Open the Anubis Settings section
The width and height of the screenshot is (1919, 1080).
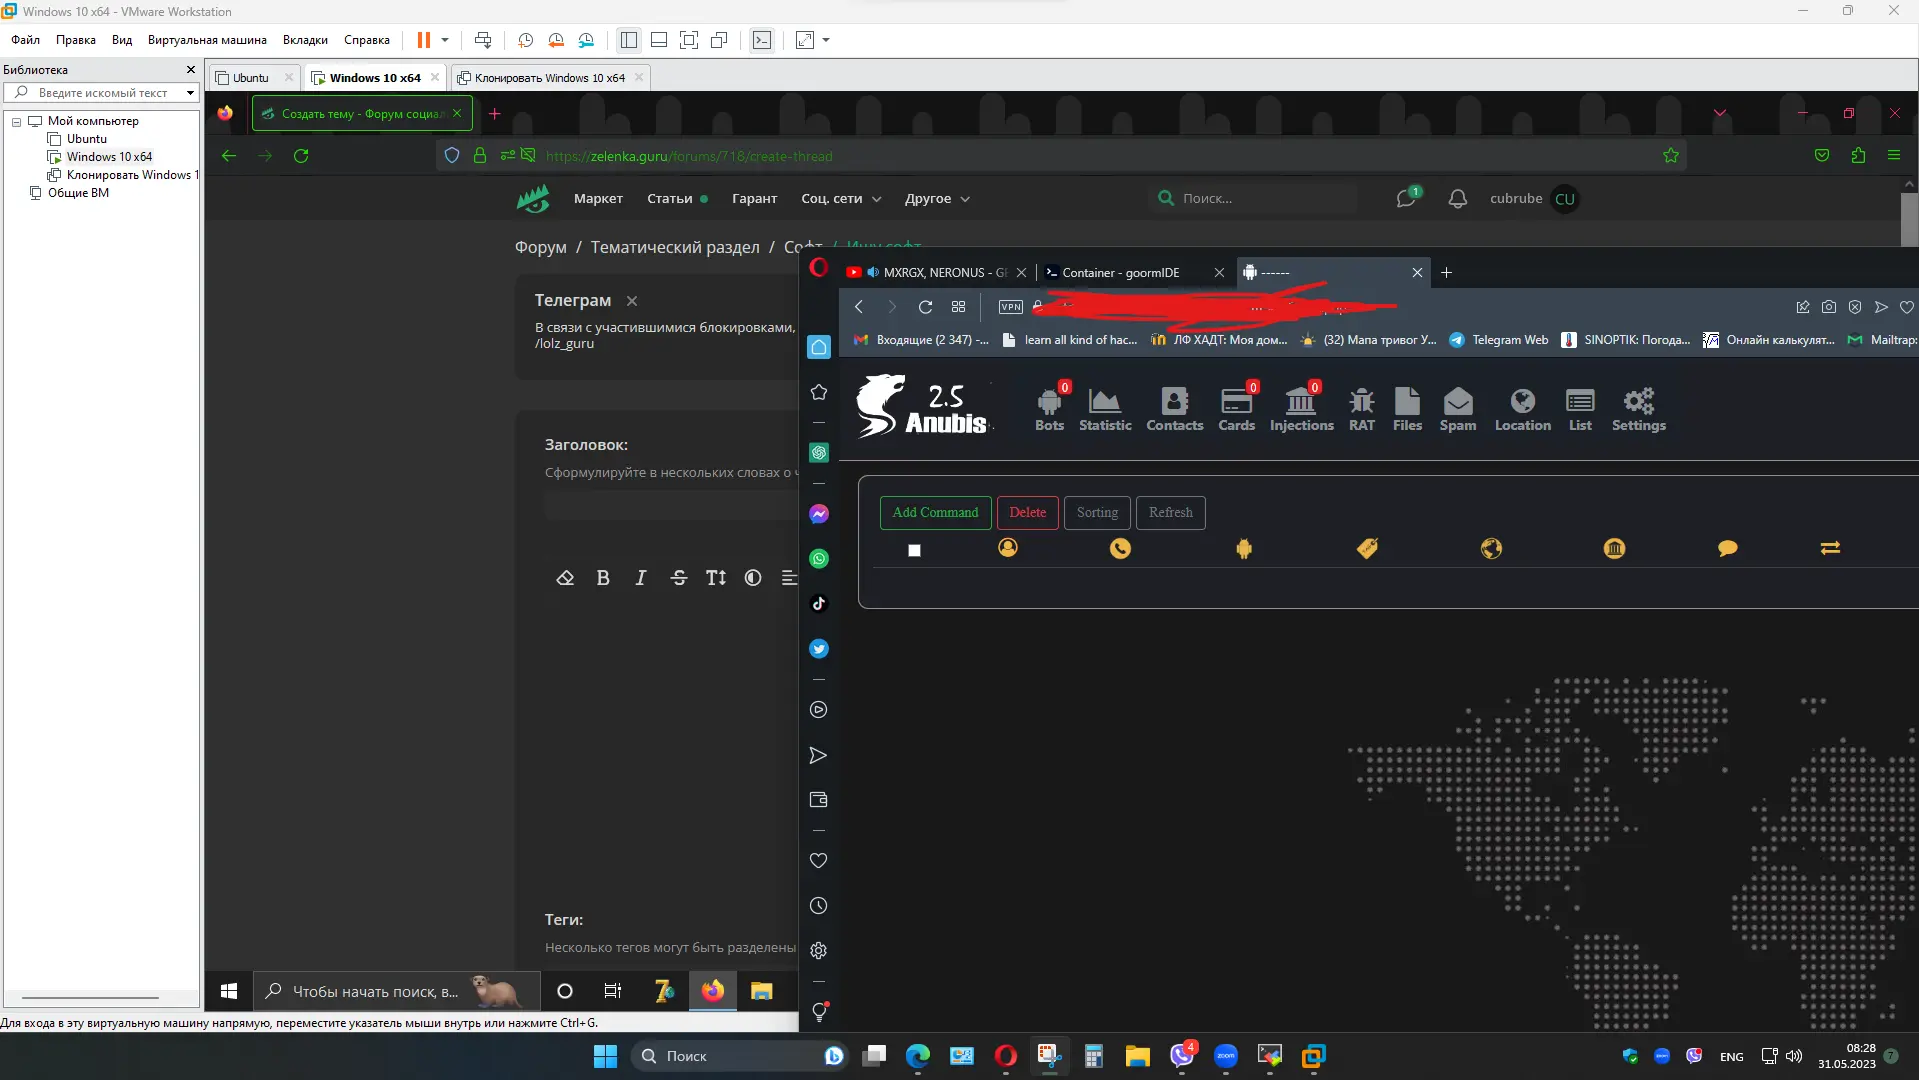pos(1638,409)
